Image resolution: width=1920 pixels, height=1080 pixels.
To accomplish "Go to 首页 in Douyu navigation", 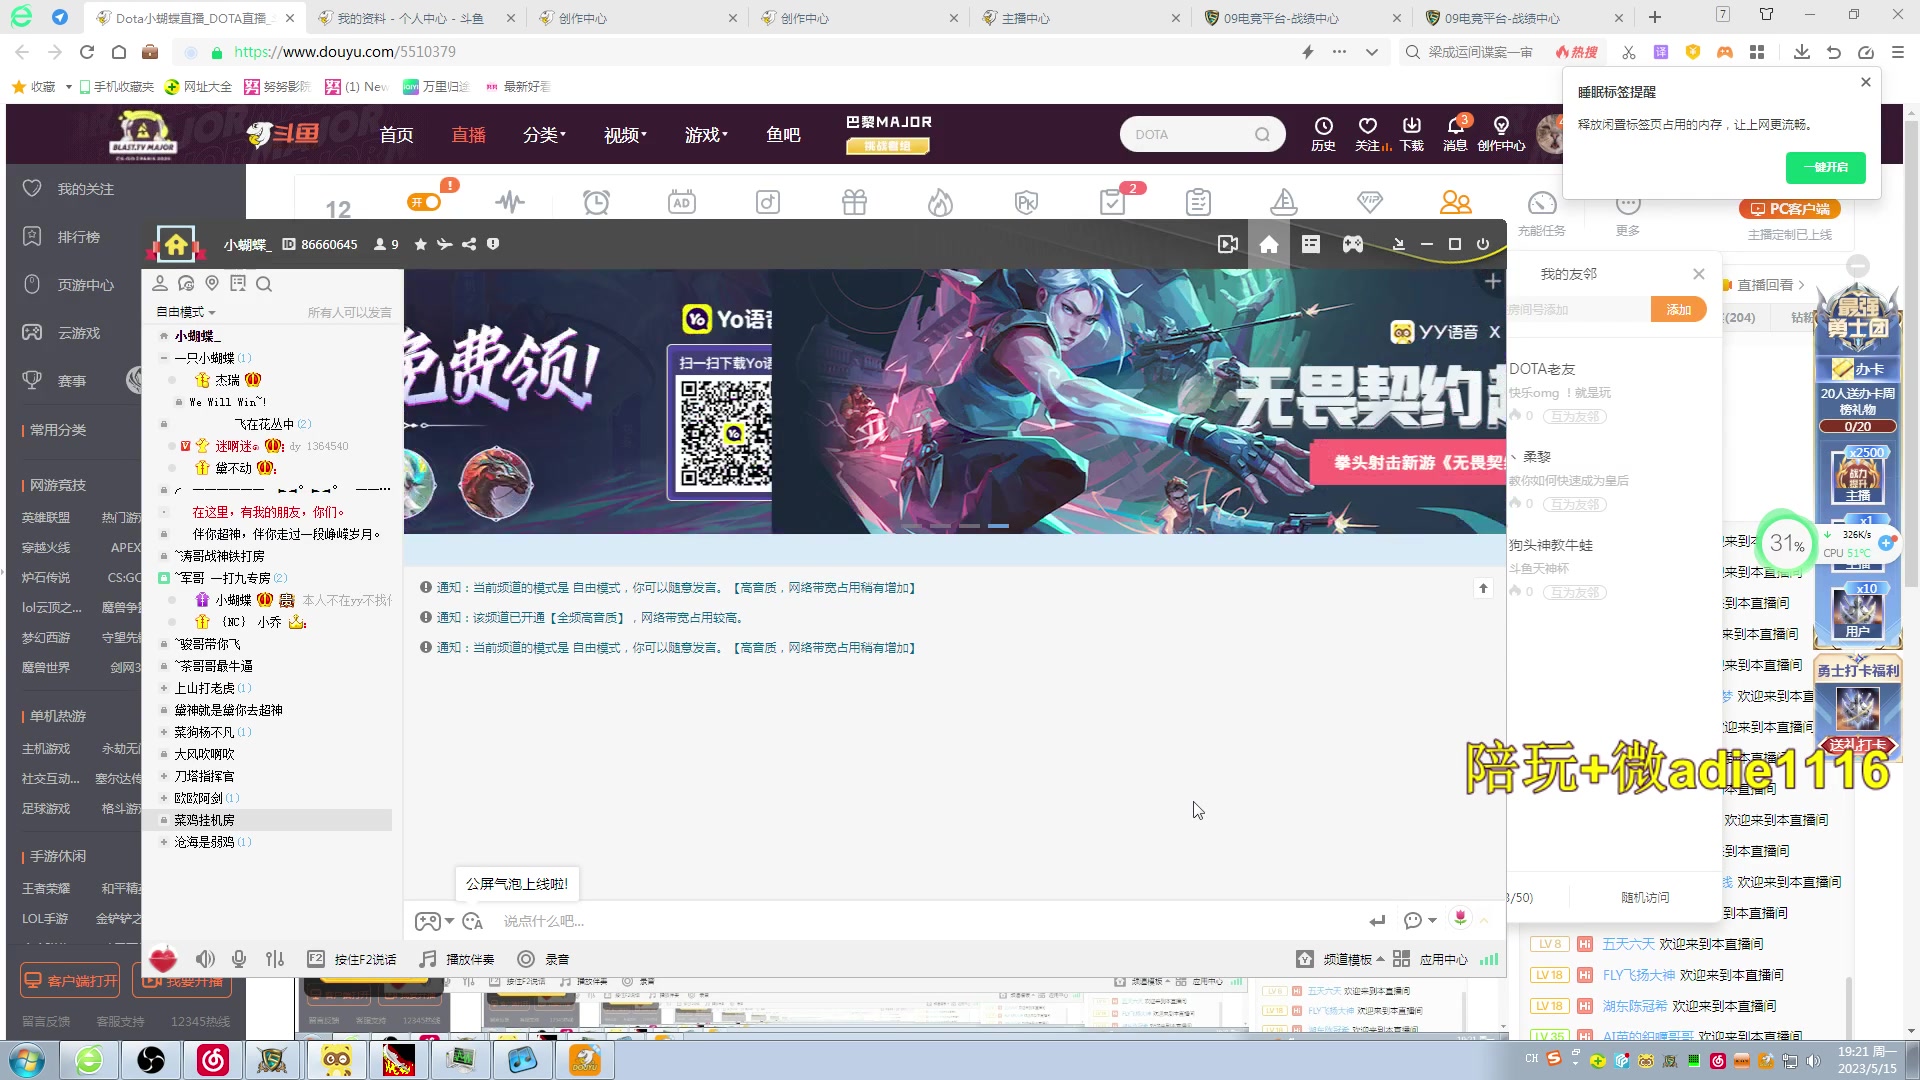I will 396,134.
